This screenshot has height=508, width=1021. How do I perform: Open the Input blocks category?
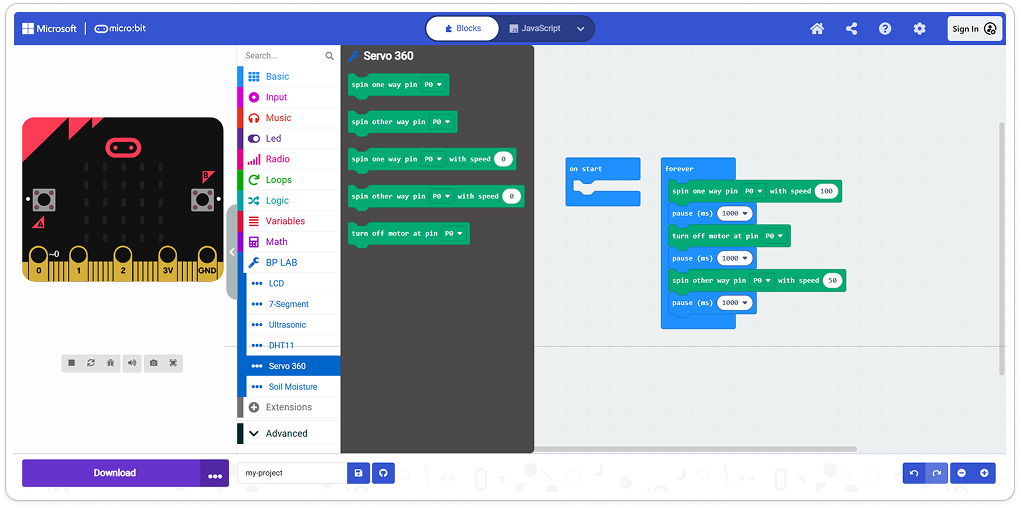[288, 97]
